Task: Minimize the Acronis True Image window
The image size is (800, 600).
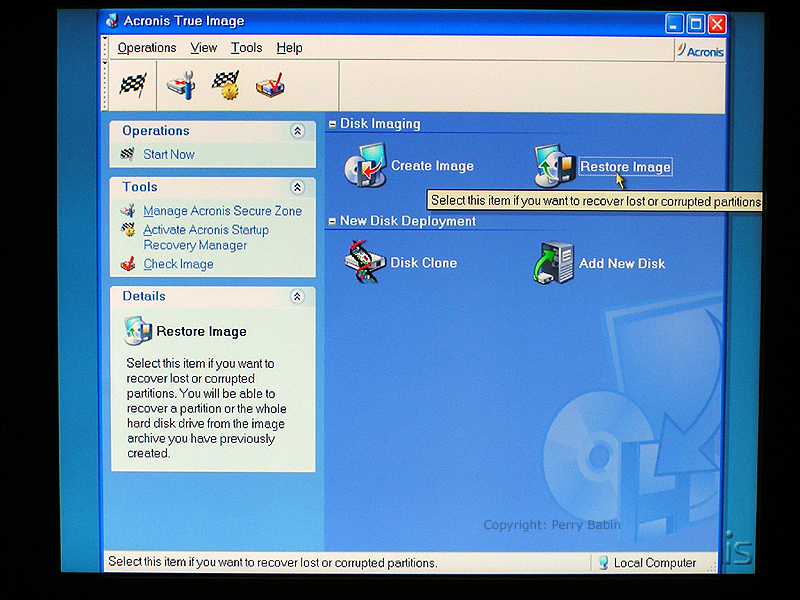Action: (674, 23)
